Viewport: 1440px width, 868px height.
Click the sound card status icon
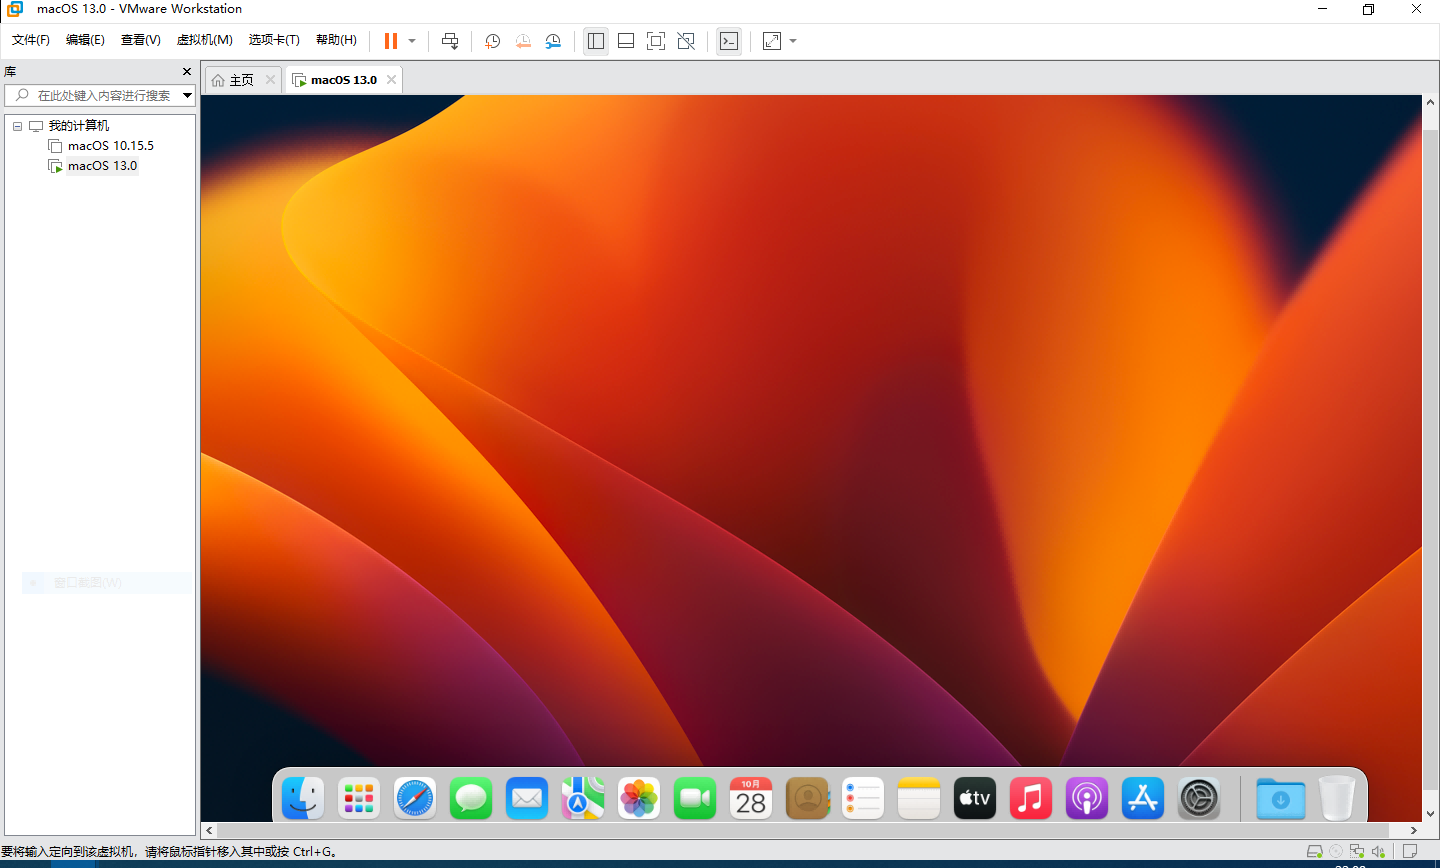[x=1378, y=852]
